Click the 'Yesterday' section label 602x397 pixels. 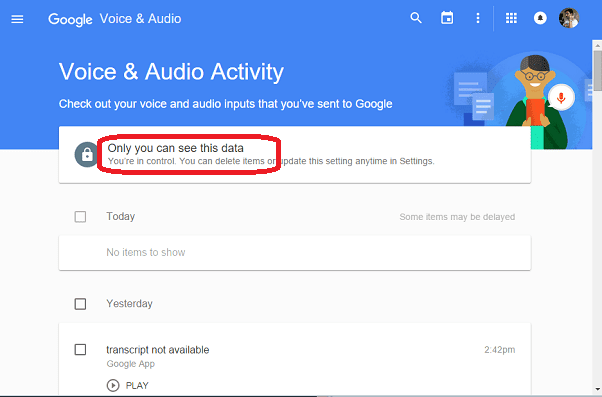[x=129, y=304]
